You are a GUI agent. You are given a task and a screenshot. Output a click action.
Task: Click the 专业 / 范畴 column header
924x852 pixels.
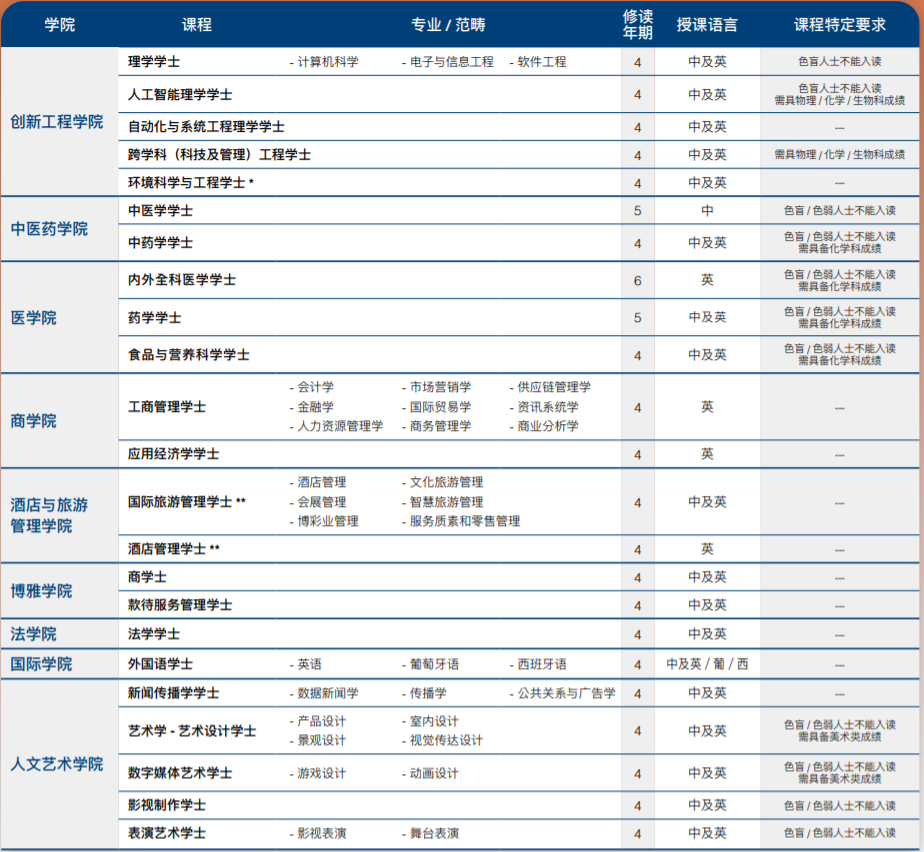pos(448,25)
